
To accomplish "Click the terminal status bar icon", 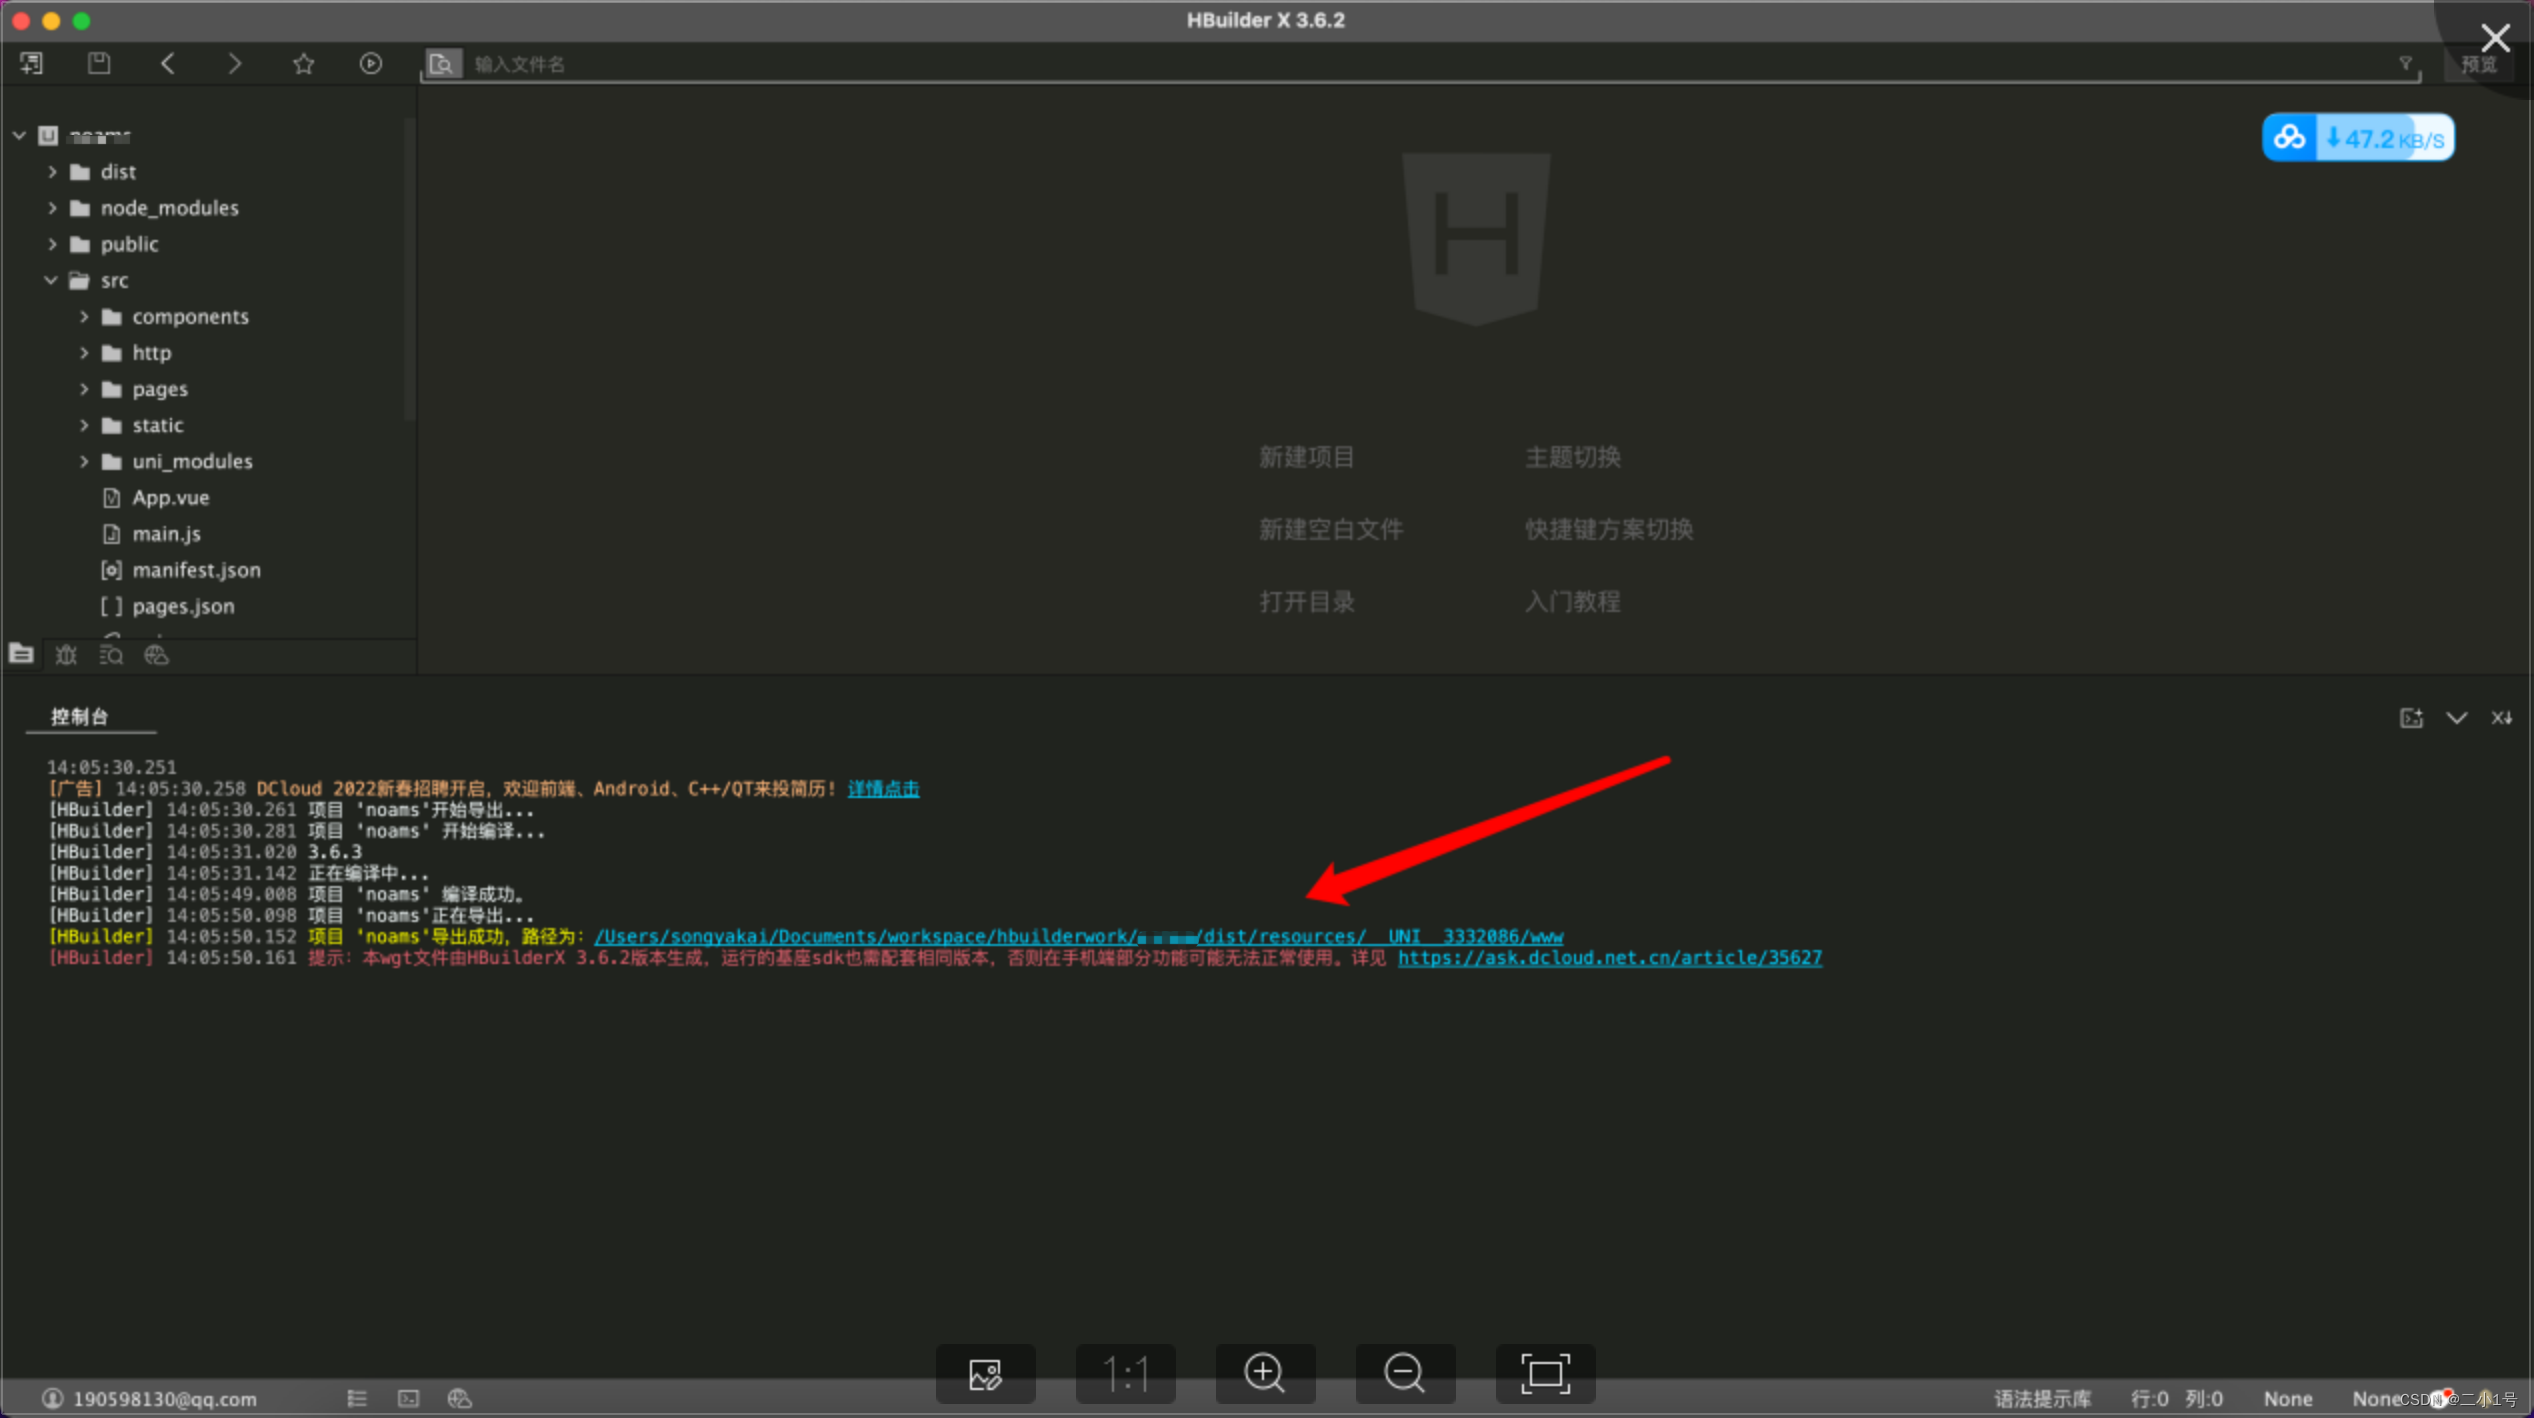I will 408,1399.
